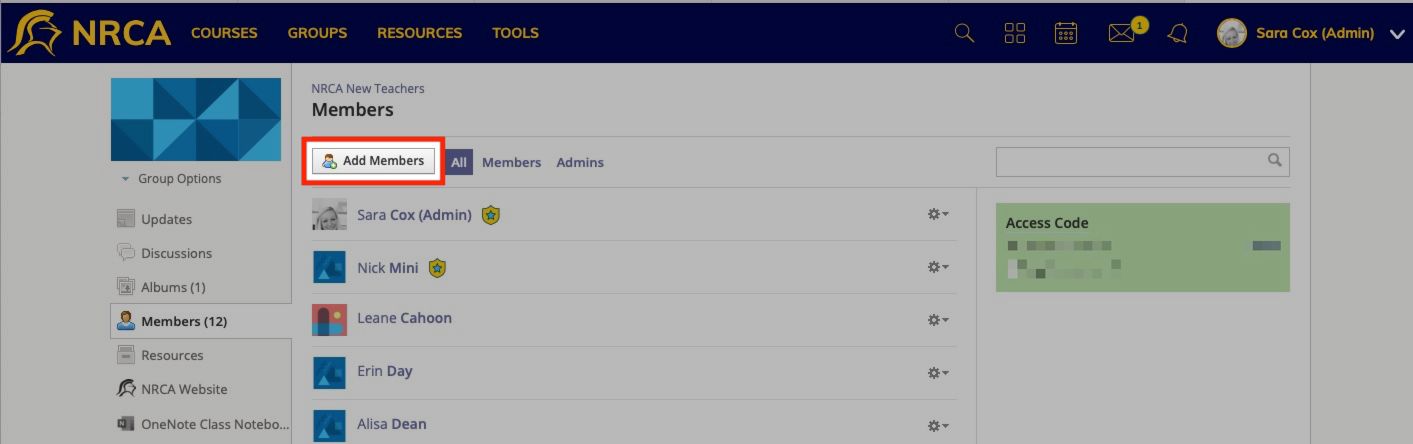Open the search magnifier in top bar
Image resolution: width=1413 pixels, height=444 pixels.
coord(964,33)
